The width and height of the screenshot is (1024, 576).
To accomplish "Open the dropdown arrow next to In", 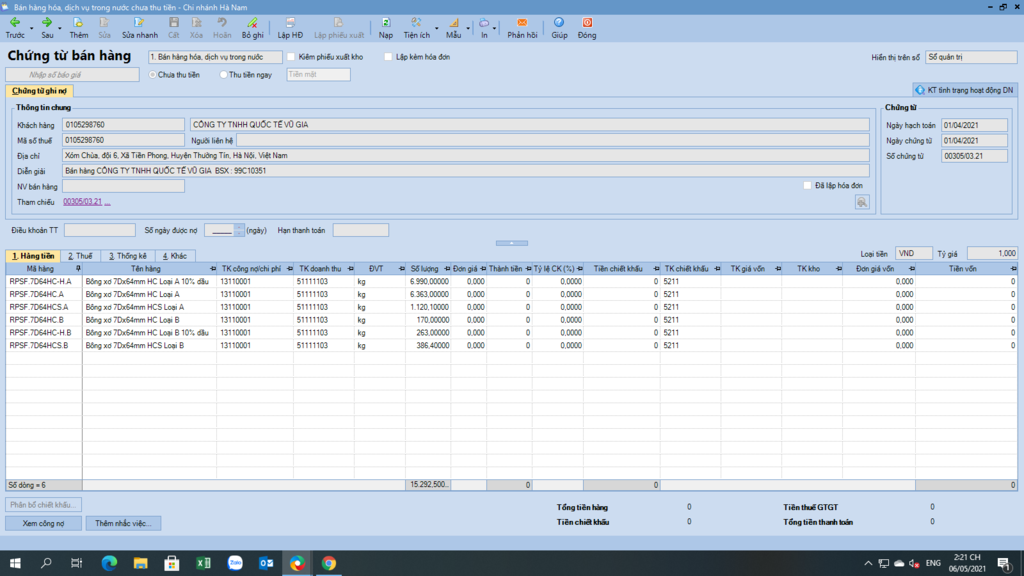I will point(494,29).
